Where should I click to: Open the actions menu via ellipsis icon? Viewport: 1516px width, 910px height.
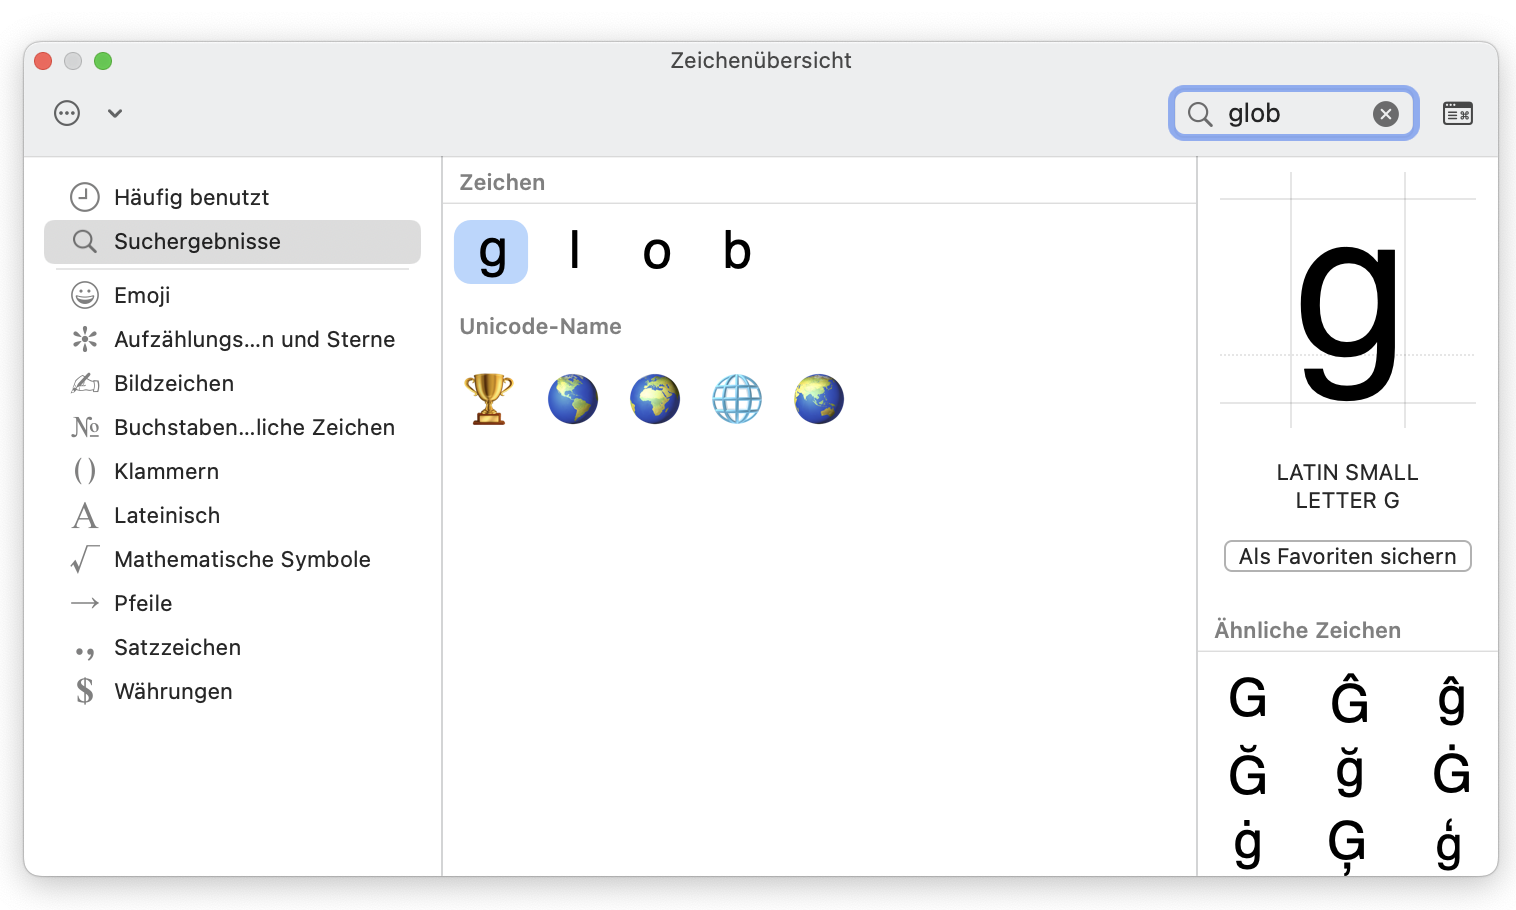tap(66, 112)
